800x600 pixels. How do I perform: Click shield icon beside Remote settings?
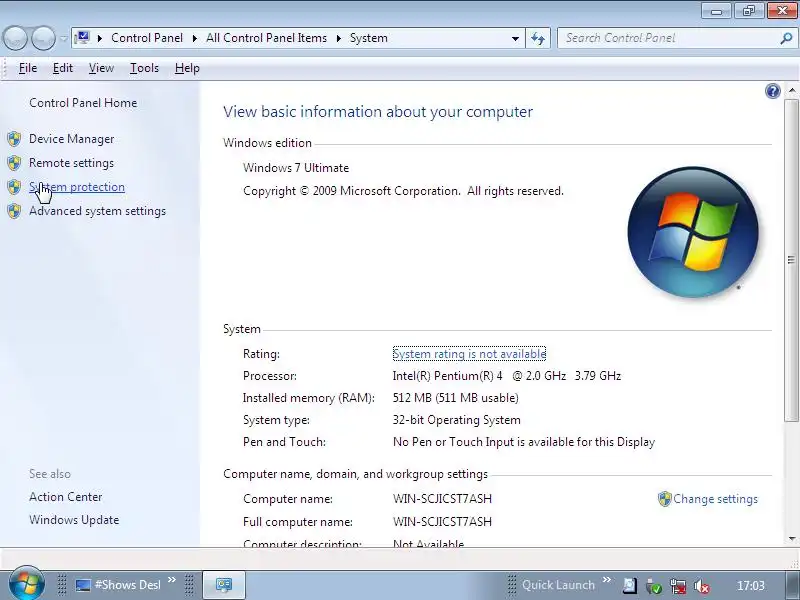click(14, 163)
